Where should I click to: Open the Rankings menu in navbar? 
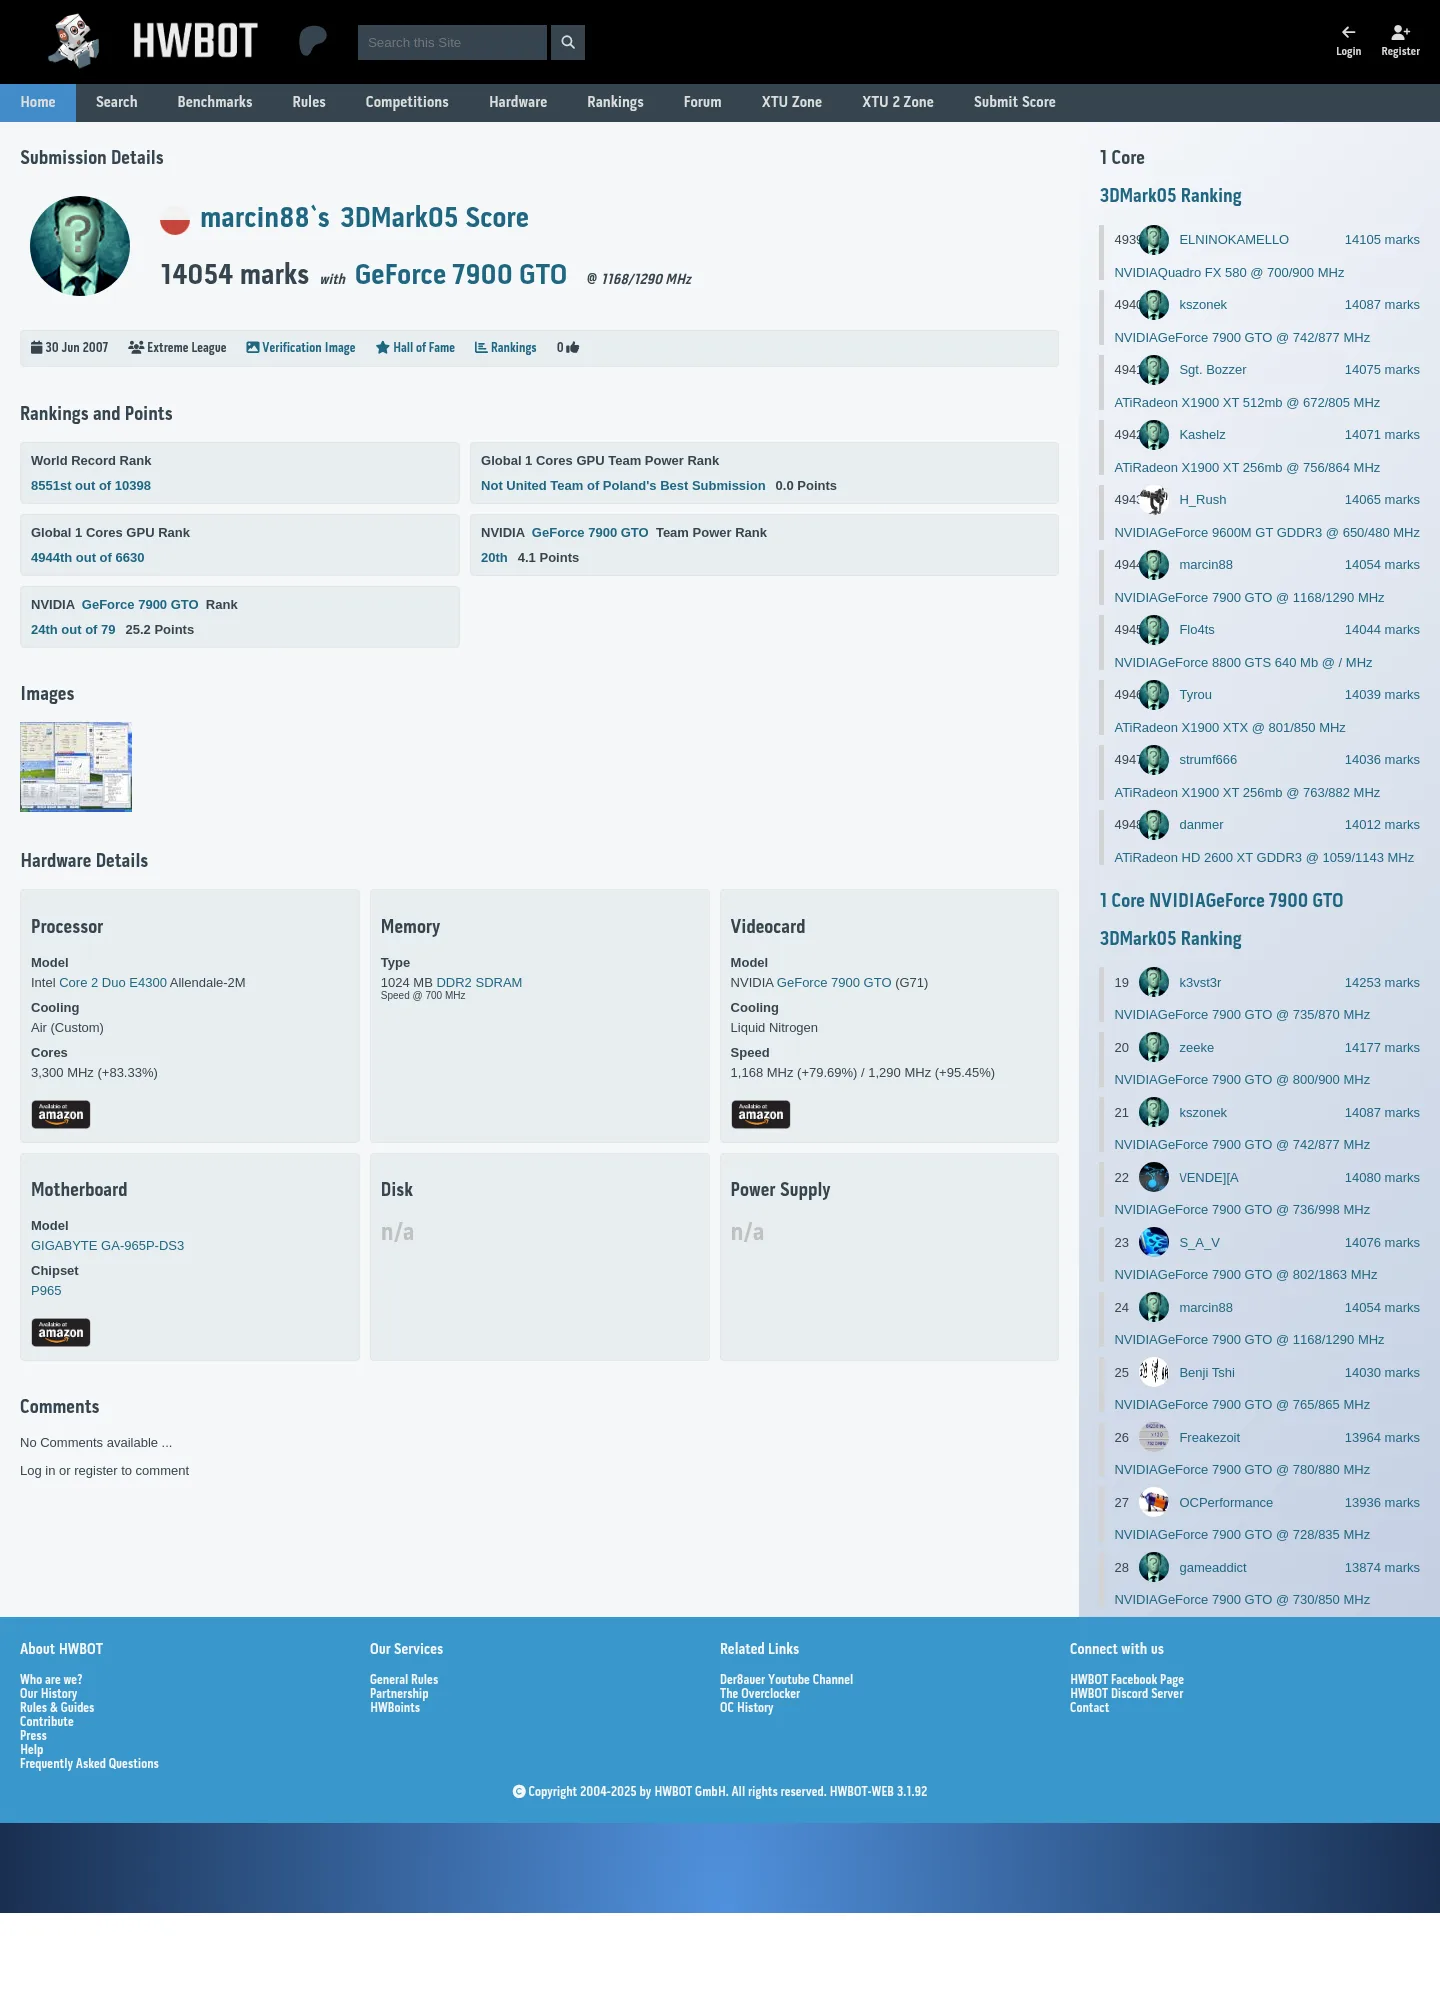click(615, 102)
